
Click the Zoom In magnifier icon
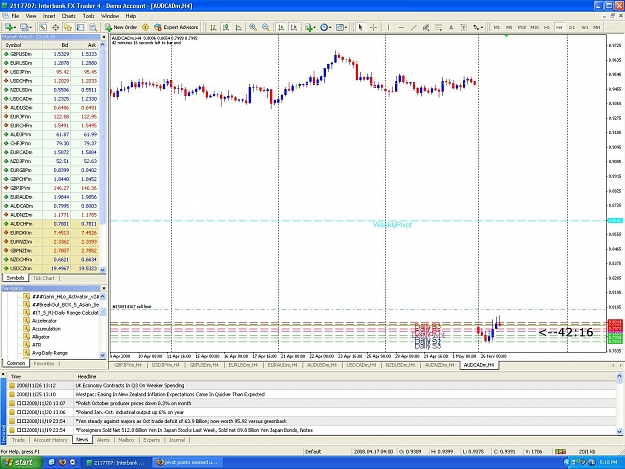click(x=253, y=27)
